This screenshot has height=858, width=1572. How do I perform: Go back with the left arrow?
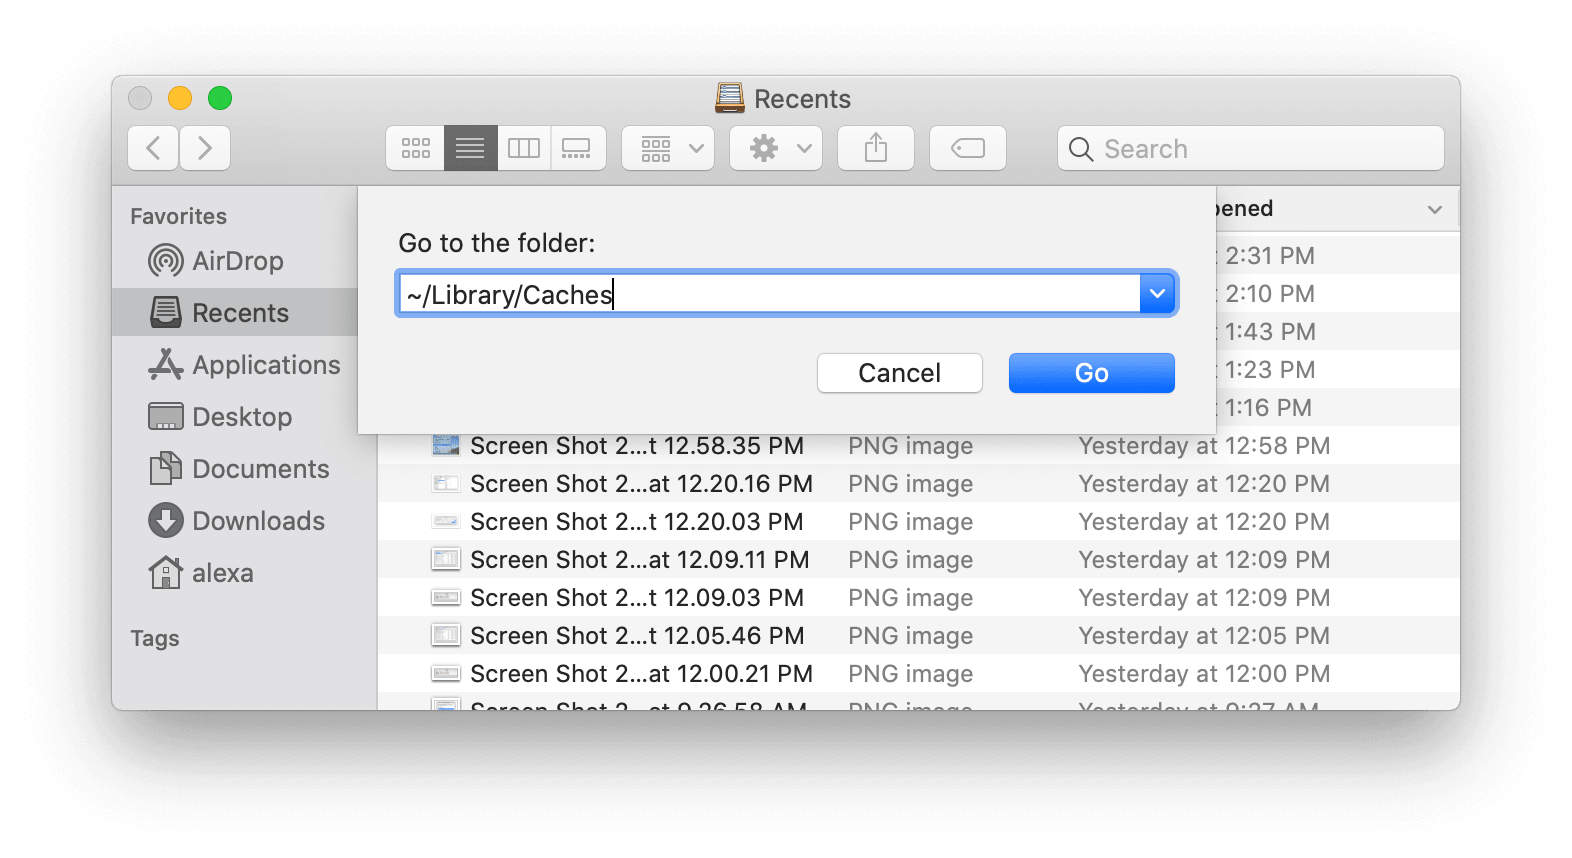coord(154,149)
